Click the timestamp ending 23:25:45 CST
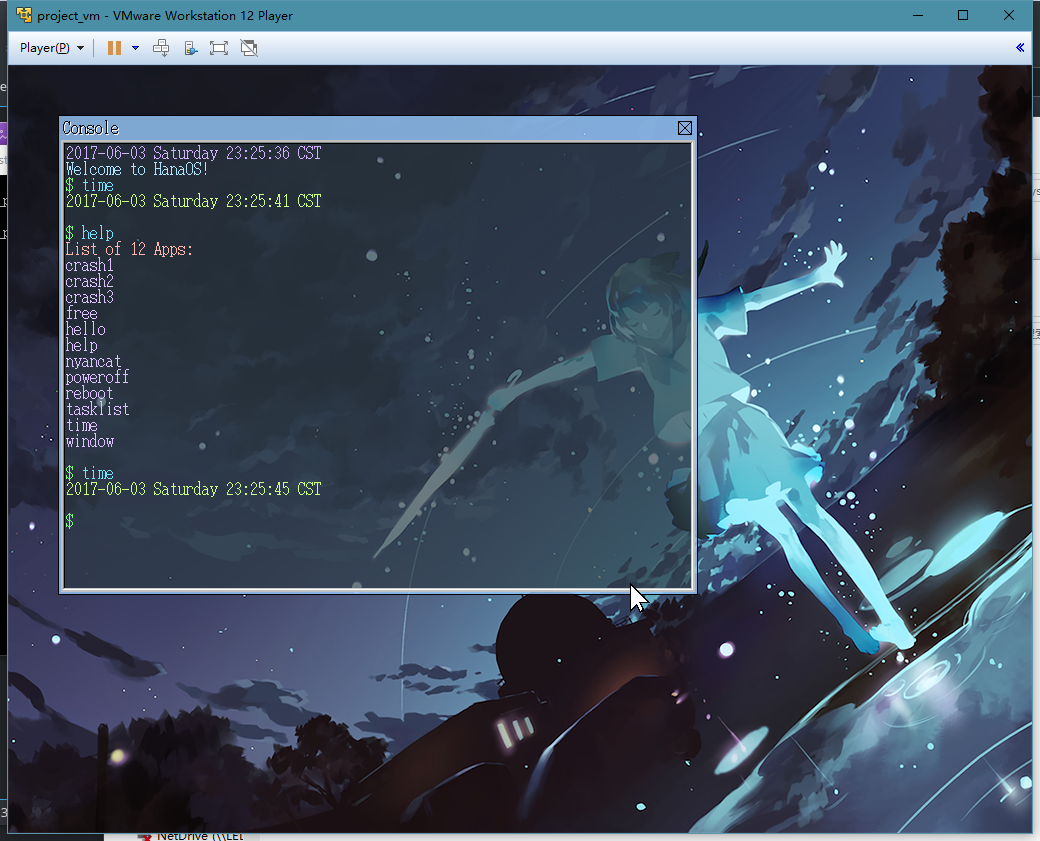 (193, 489)
